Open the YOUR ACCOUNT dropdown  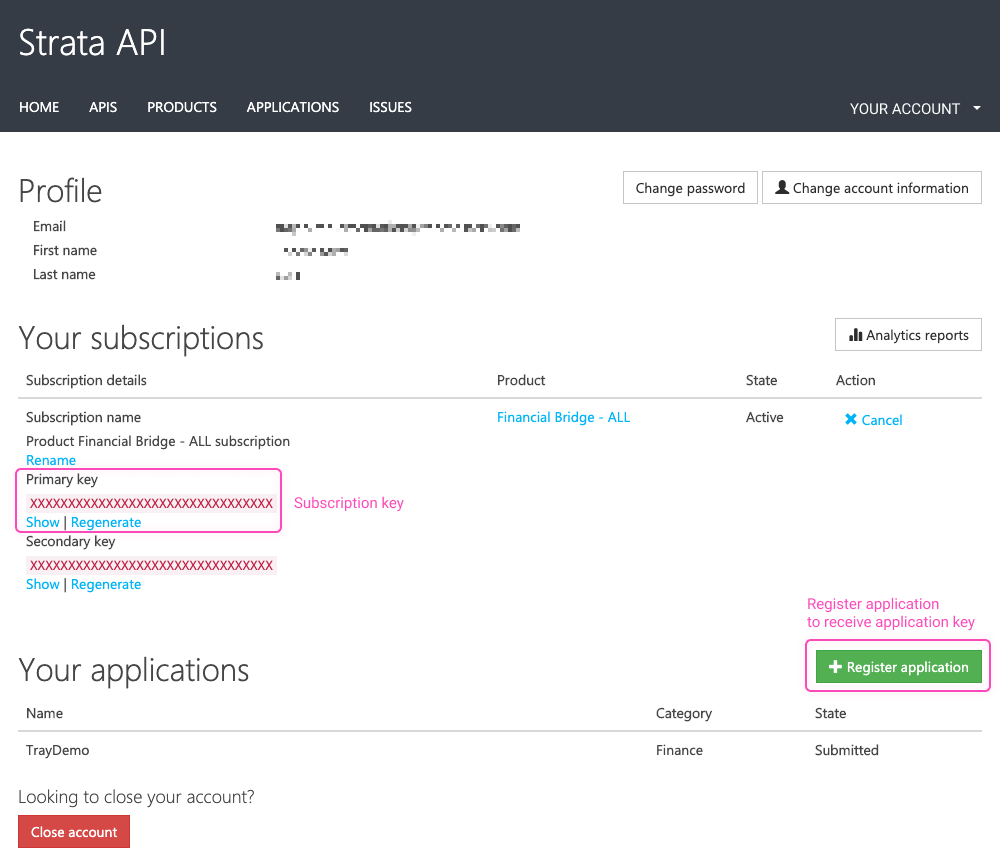(906, 108)
